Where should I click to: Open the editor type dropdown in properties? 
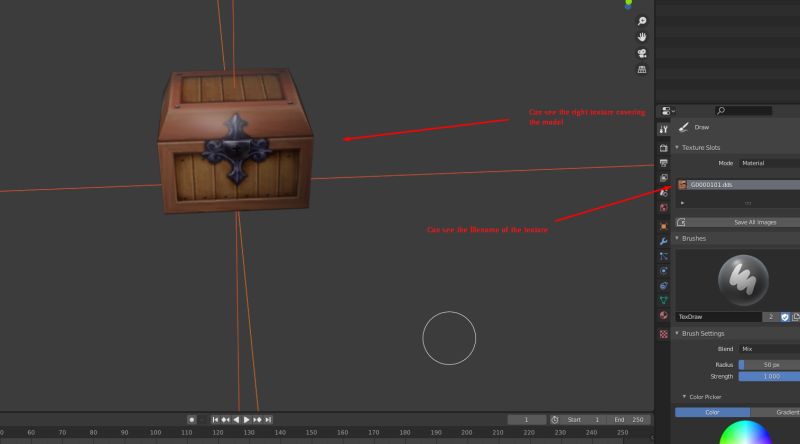point(668,111)
